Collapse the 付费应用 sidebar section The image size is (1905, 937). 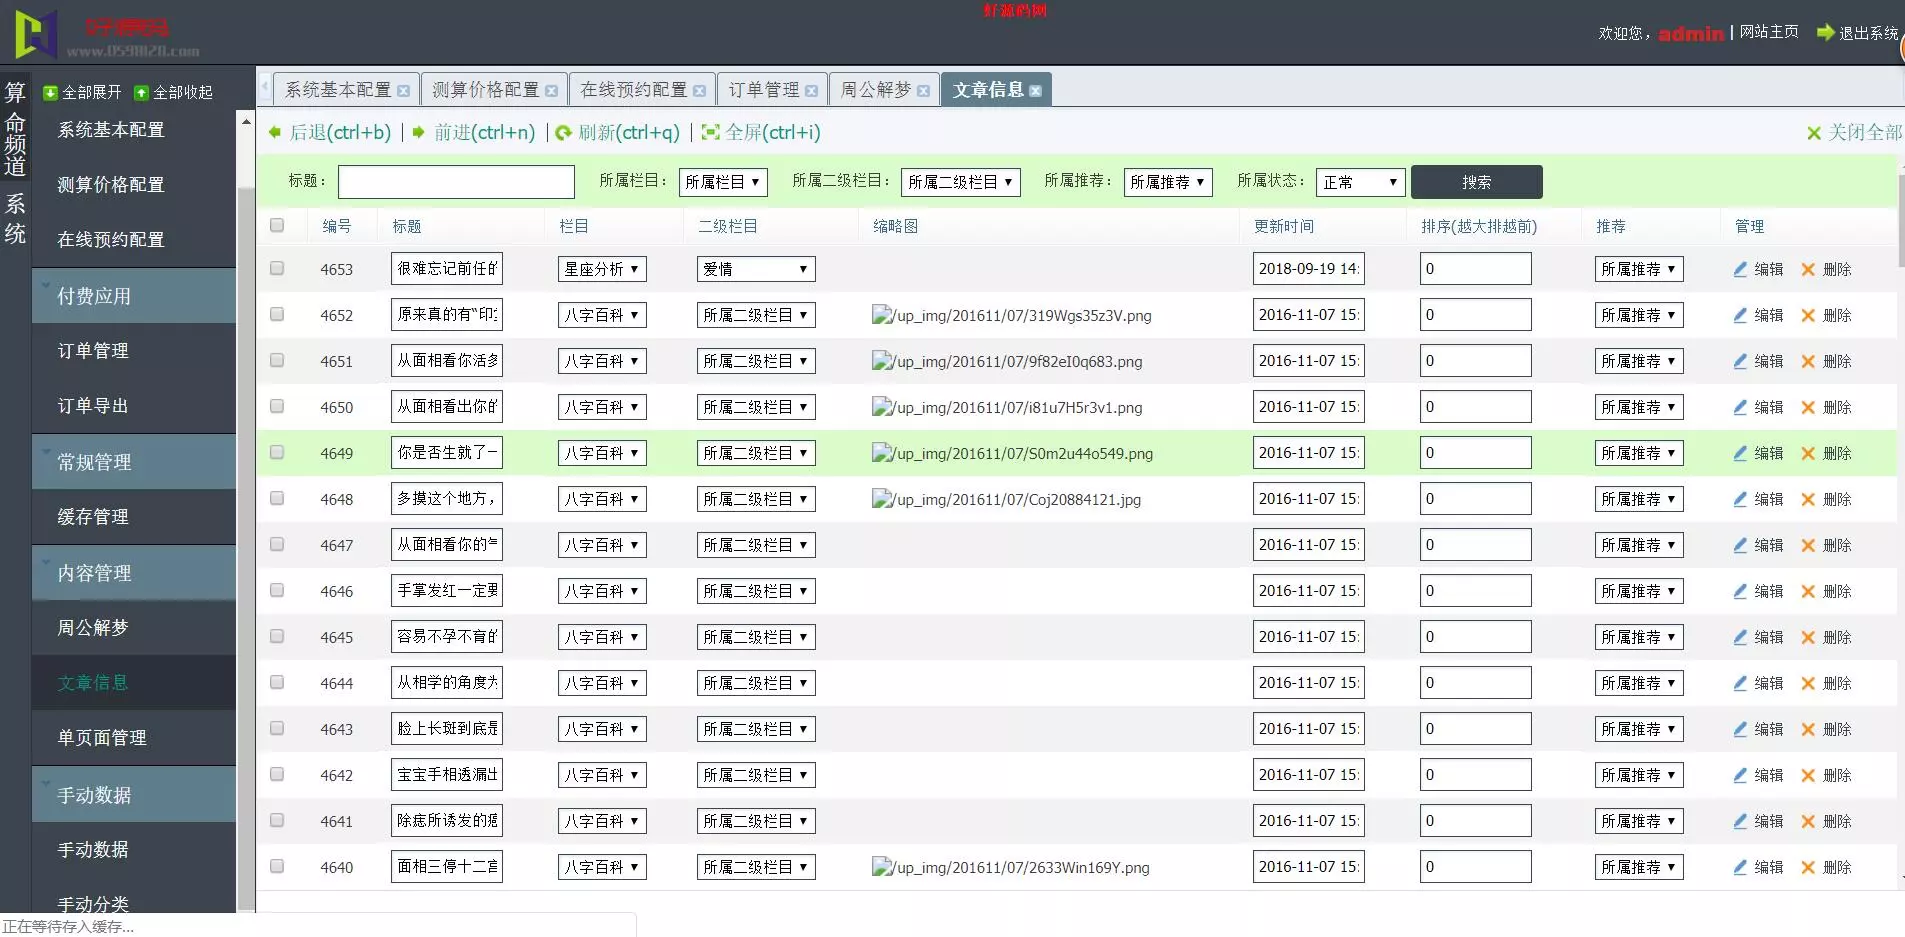click(x=134, y=296)
